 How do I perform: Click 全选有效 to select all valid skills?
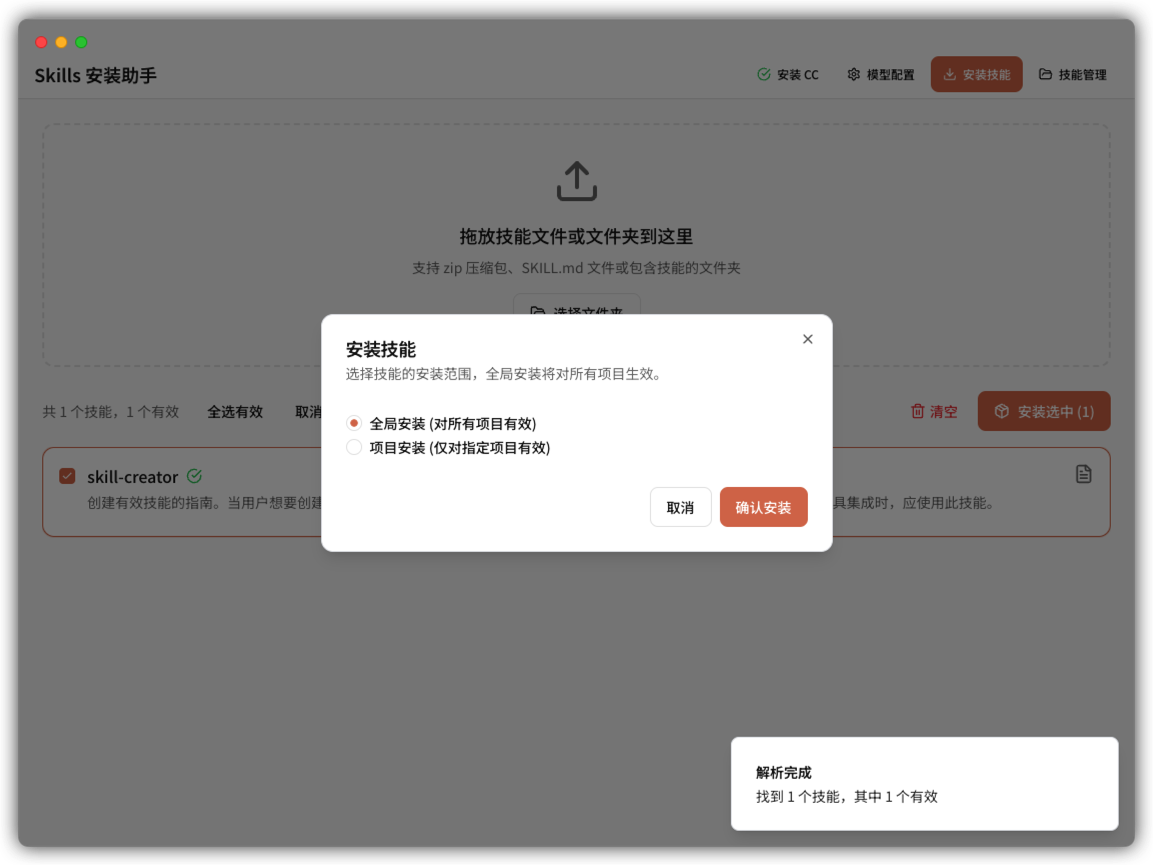pos(235,411)
